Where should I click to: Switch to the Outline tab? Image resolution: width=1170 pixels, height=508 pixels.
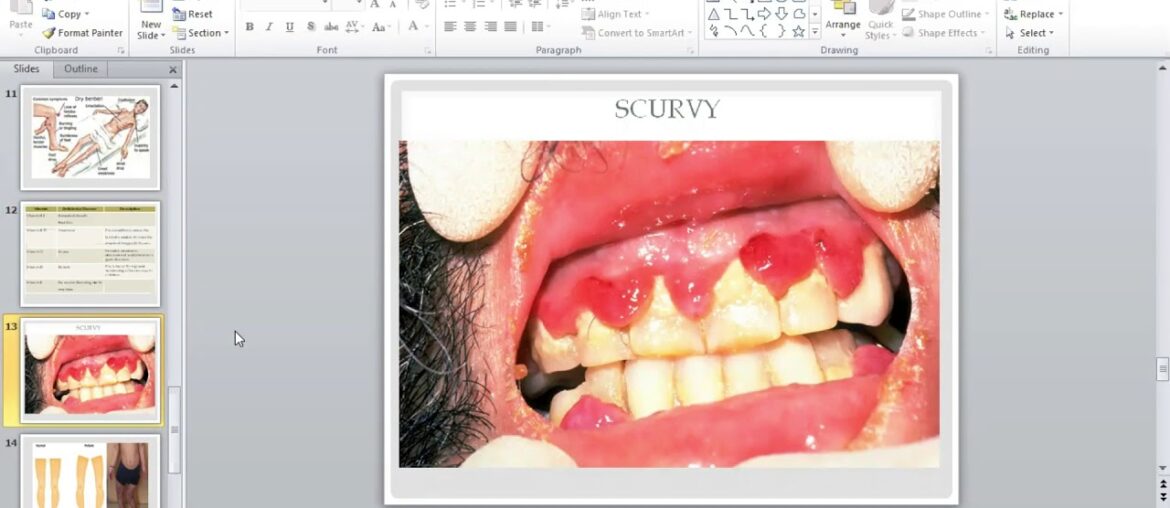click(81, 69)
